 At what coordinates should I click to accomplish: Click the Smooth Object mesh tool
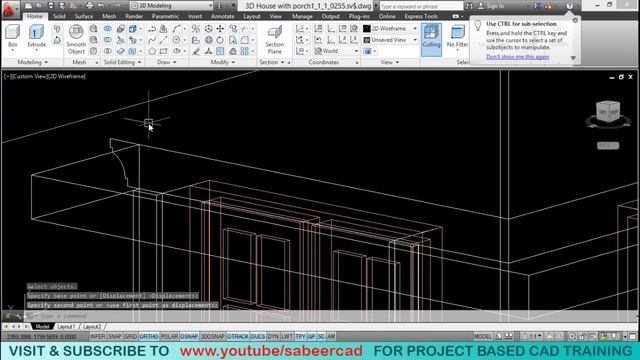tap(76, 40)
